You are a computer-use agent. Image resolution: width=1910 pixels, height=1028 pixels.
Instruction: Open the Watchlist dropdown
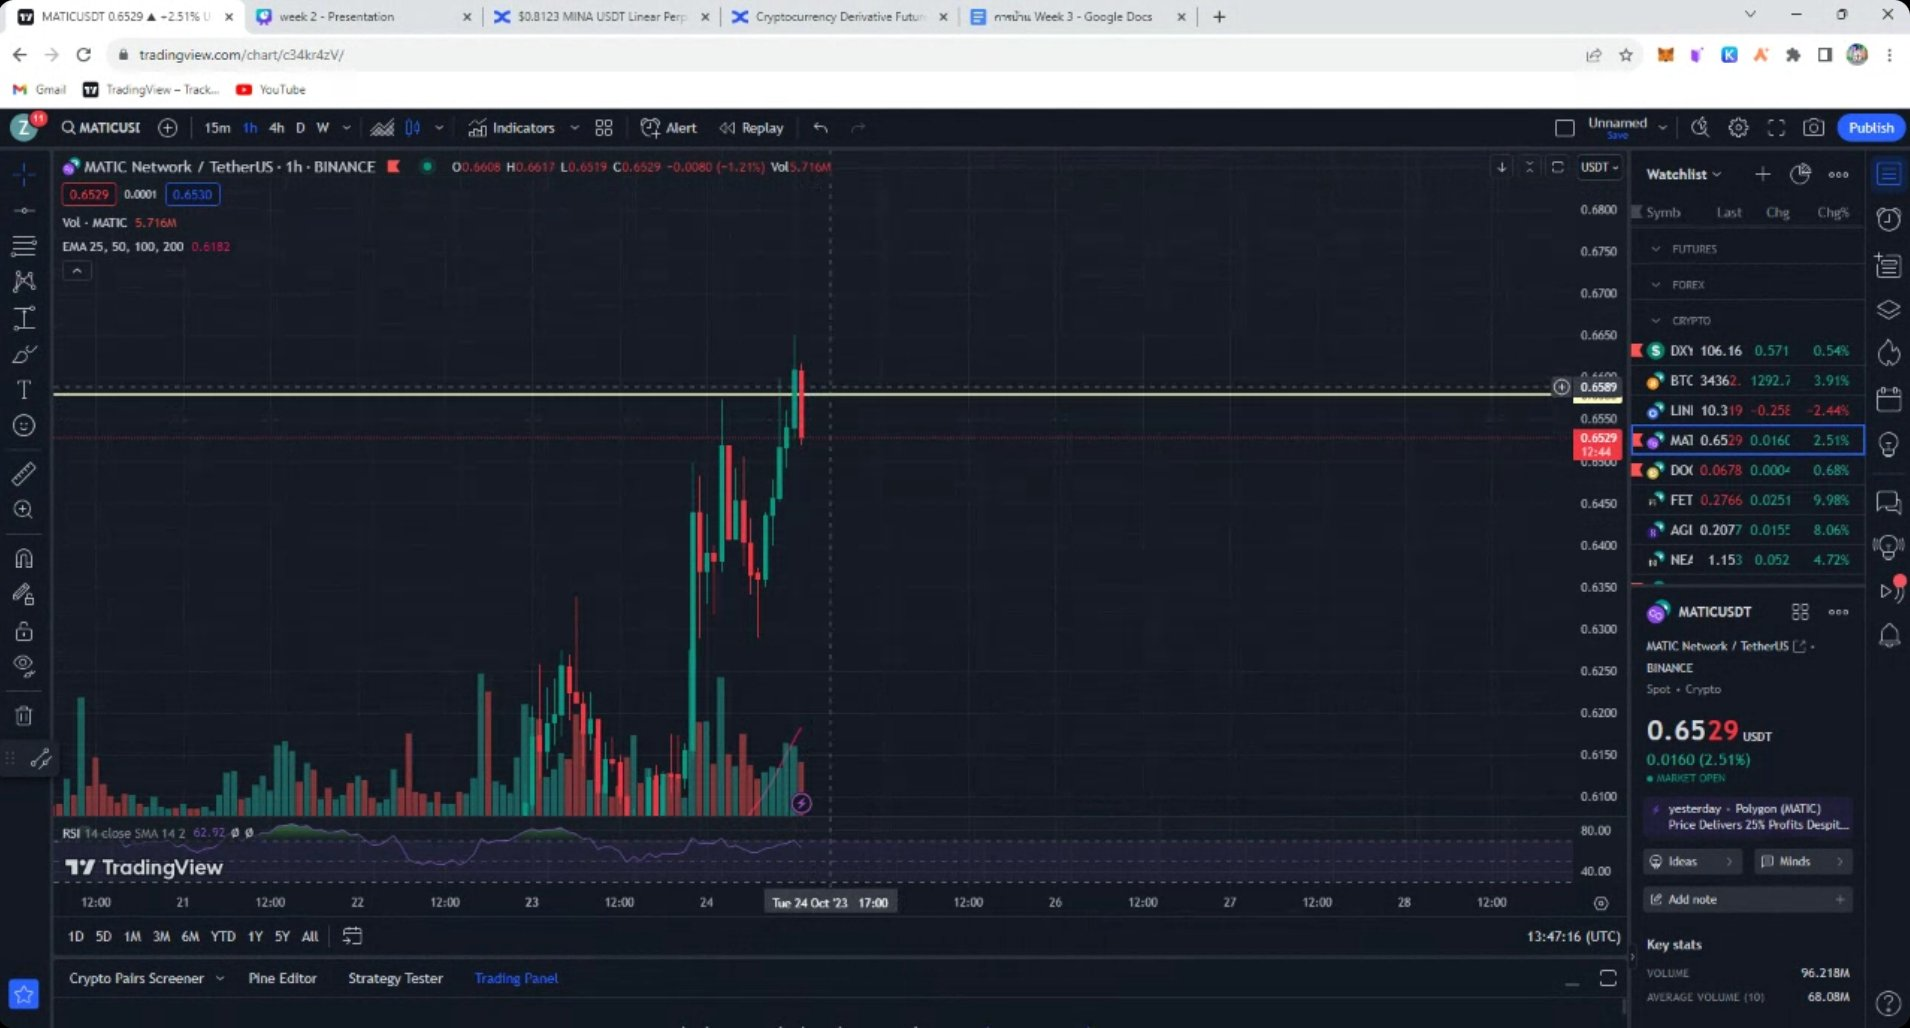click(x=1684, y=174)
